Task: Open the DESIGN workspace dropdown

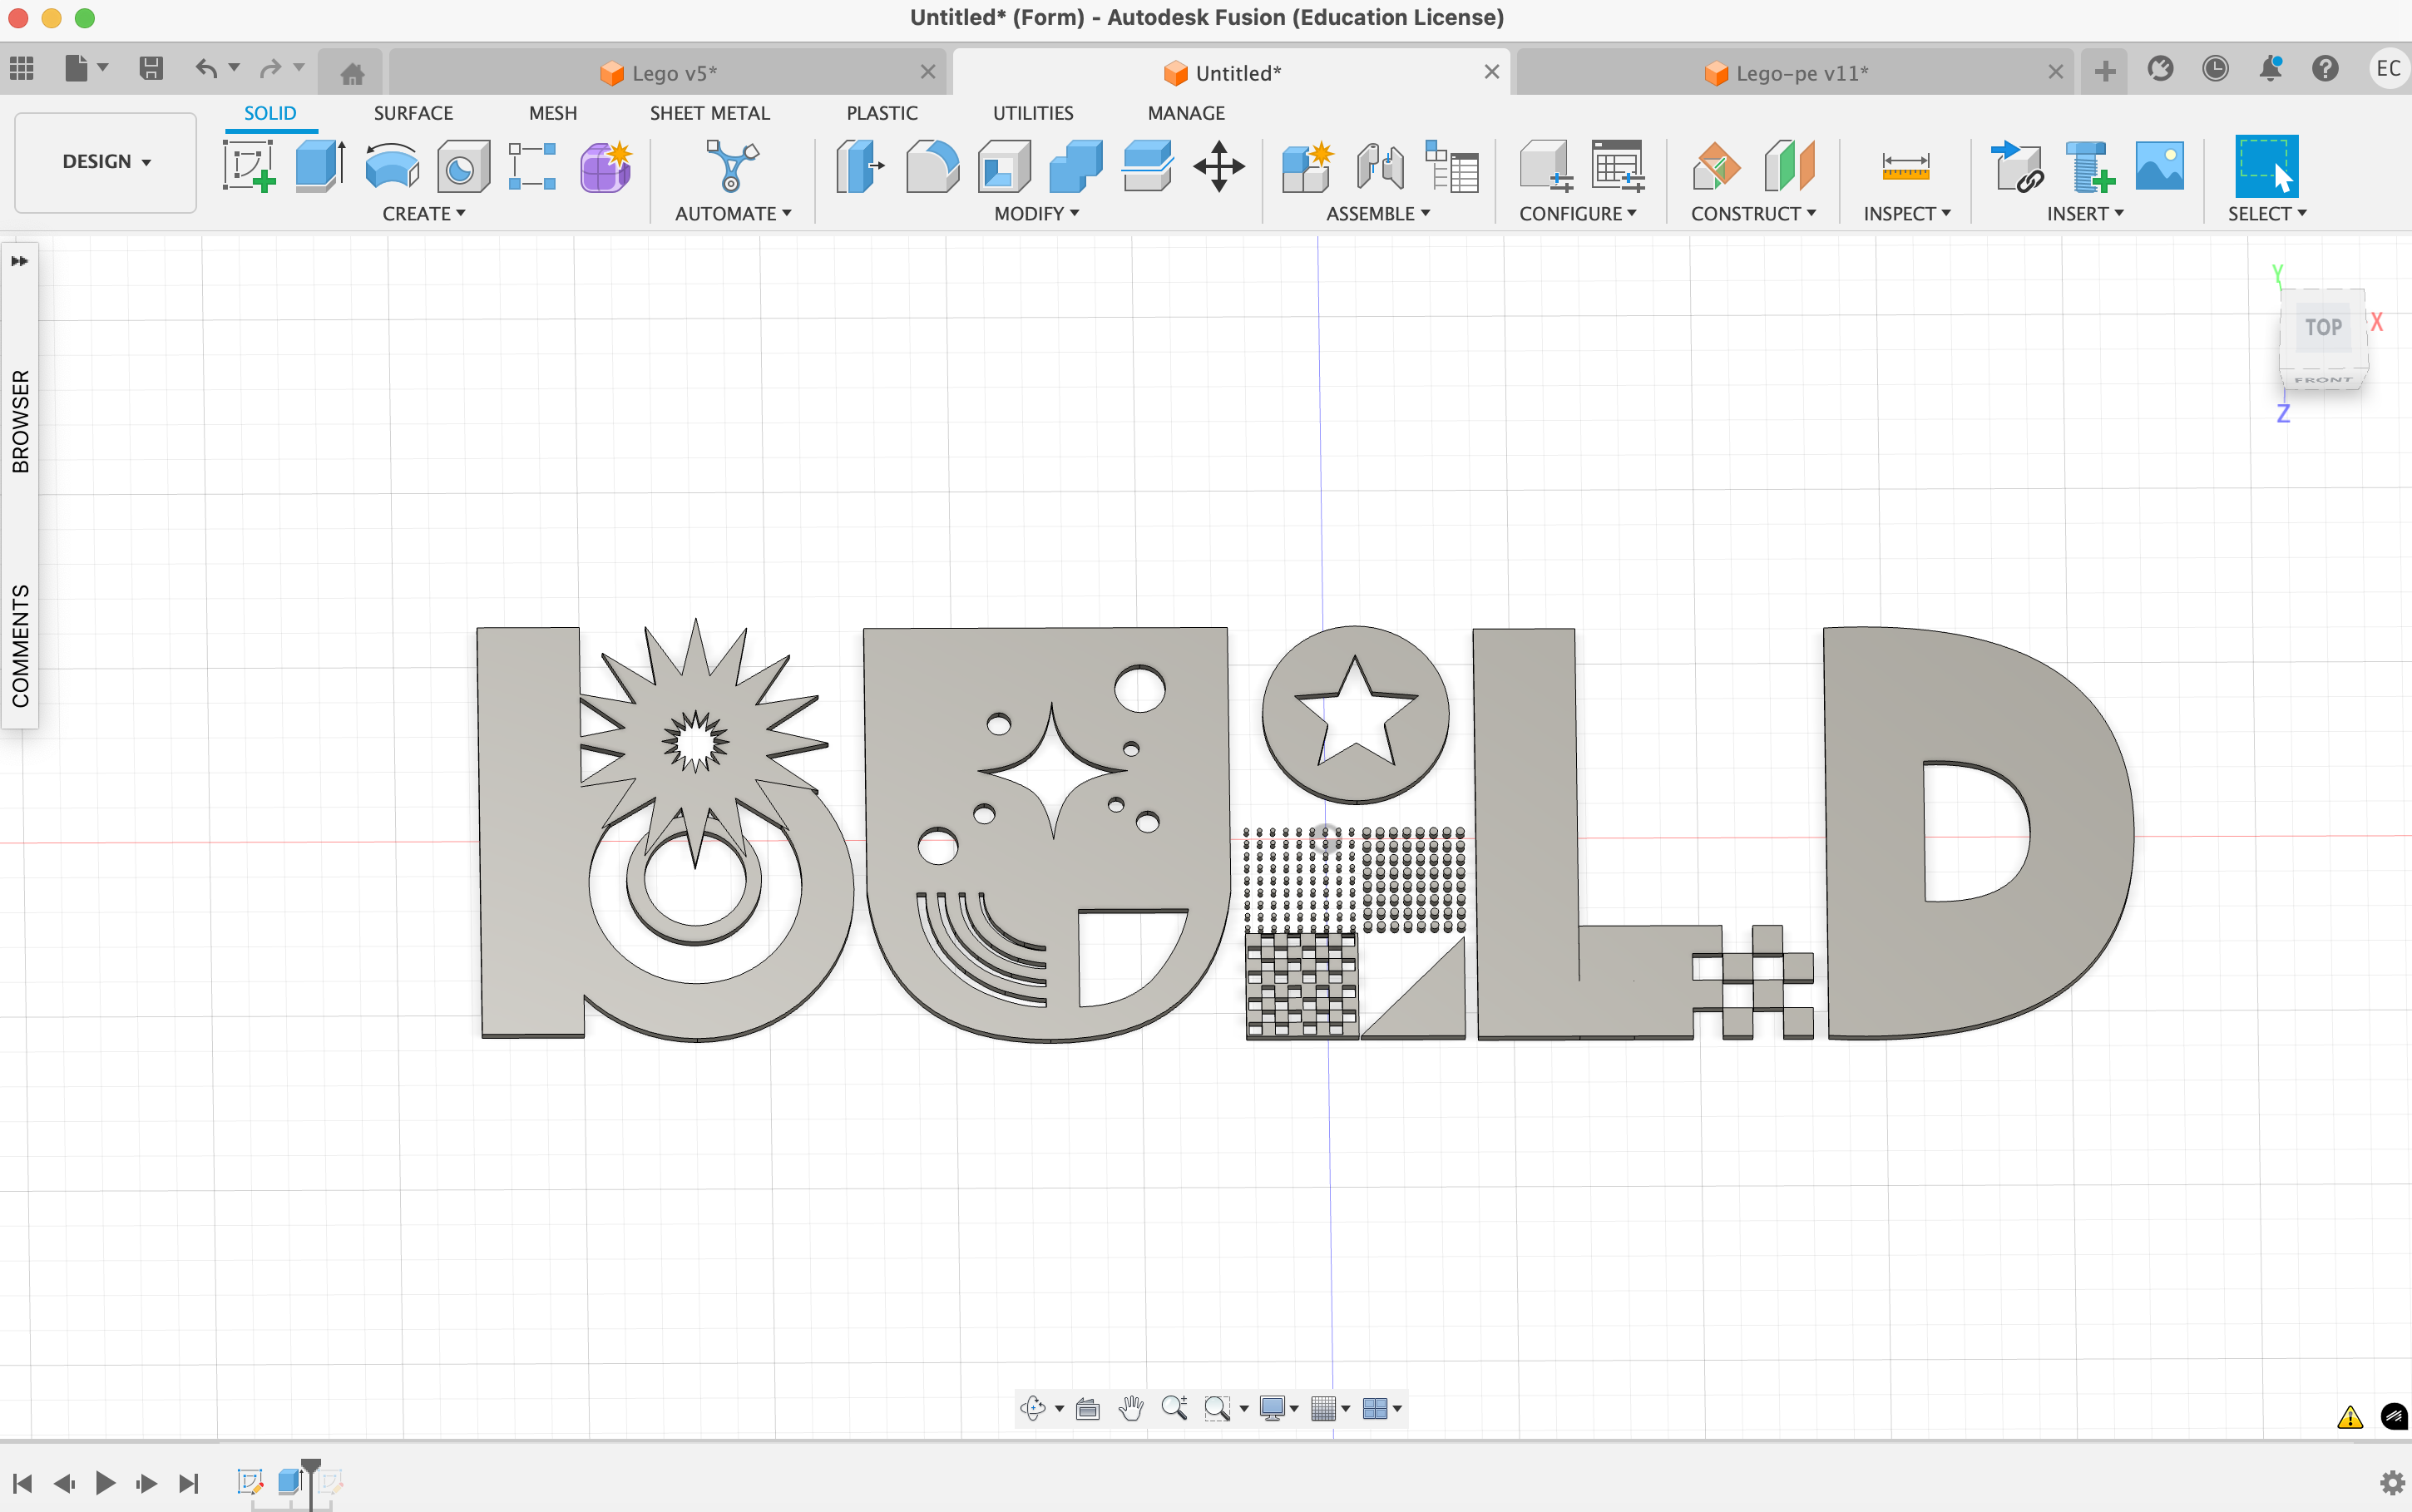Action: pyautogui.click(x=106, y=162)
